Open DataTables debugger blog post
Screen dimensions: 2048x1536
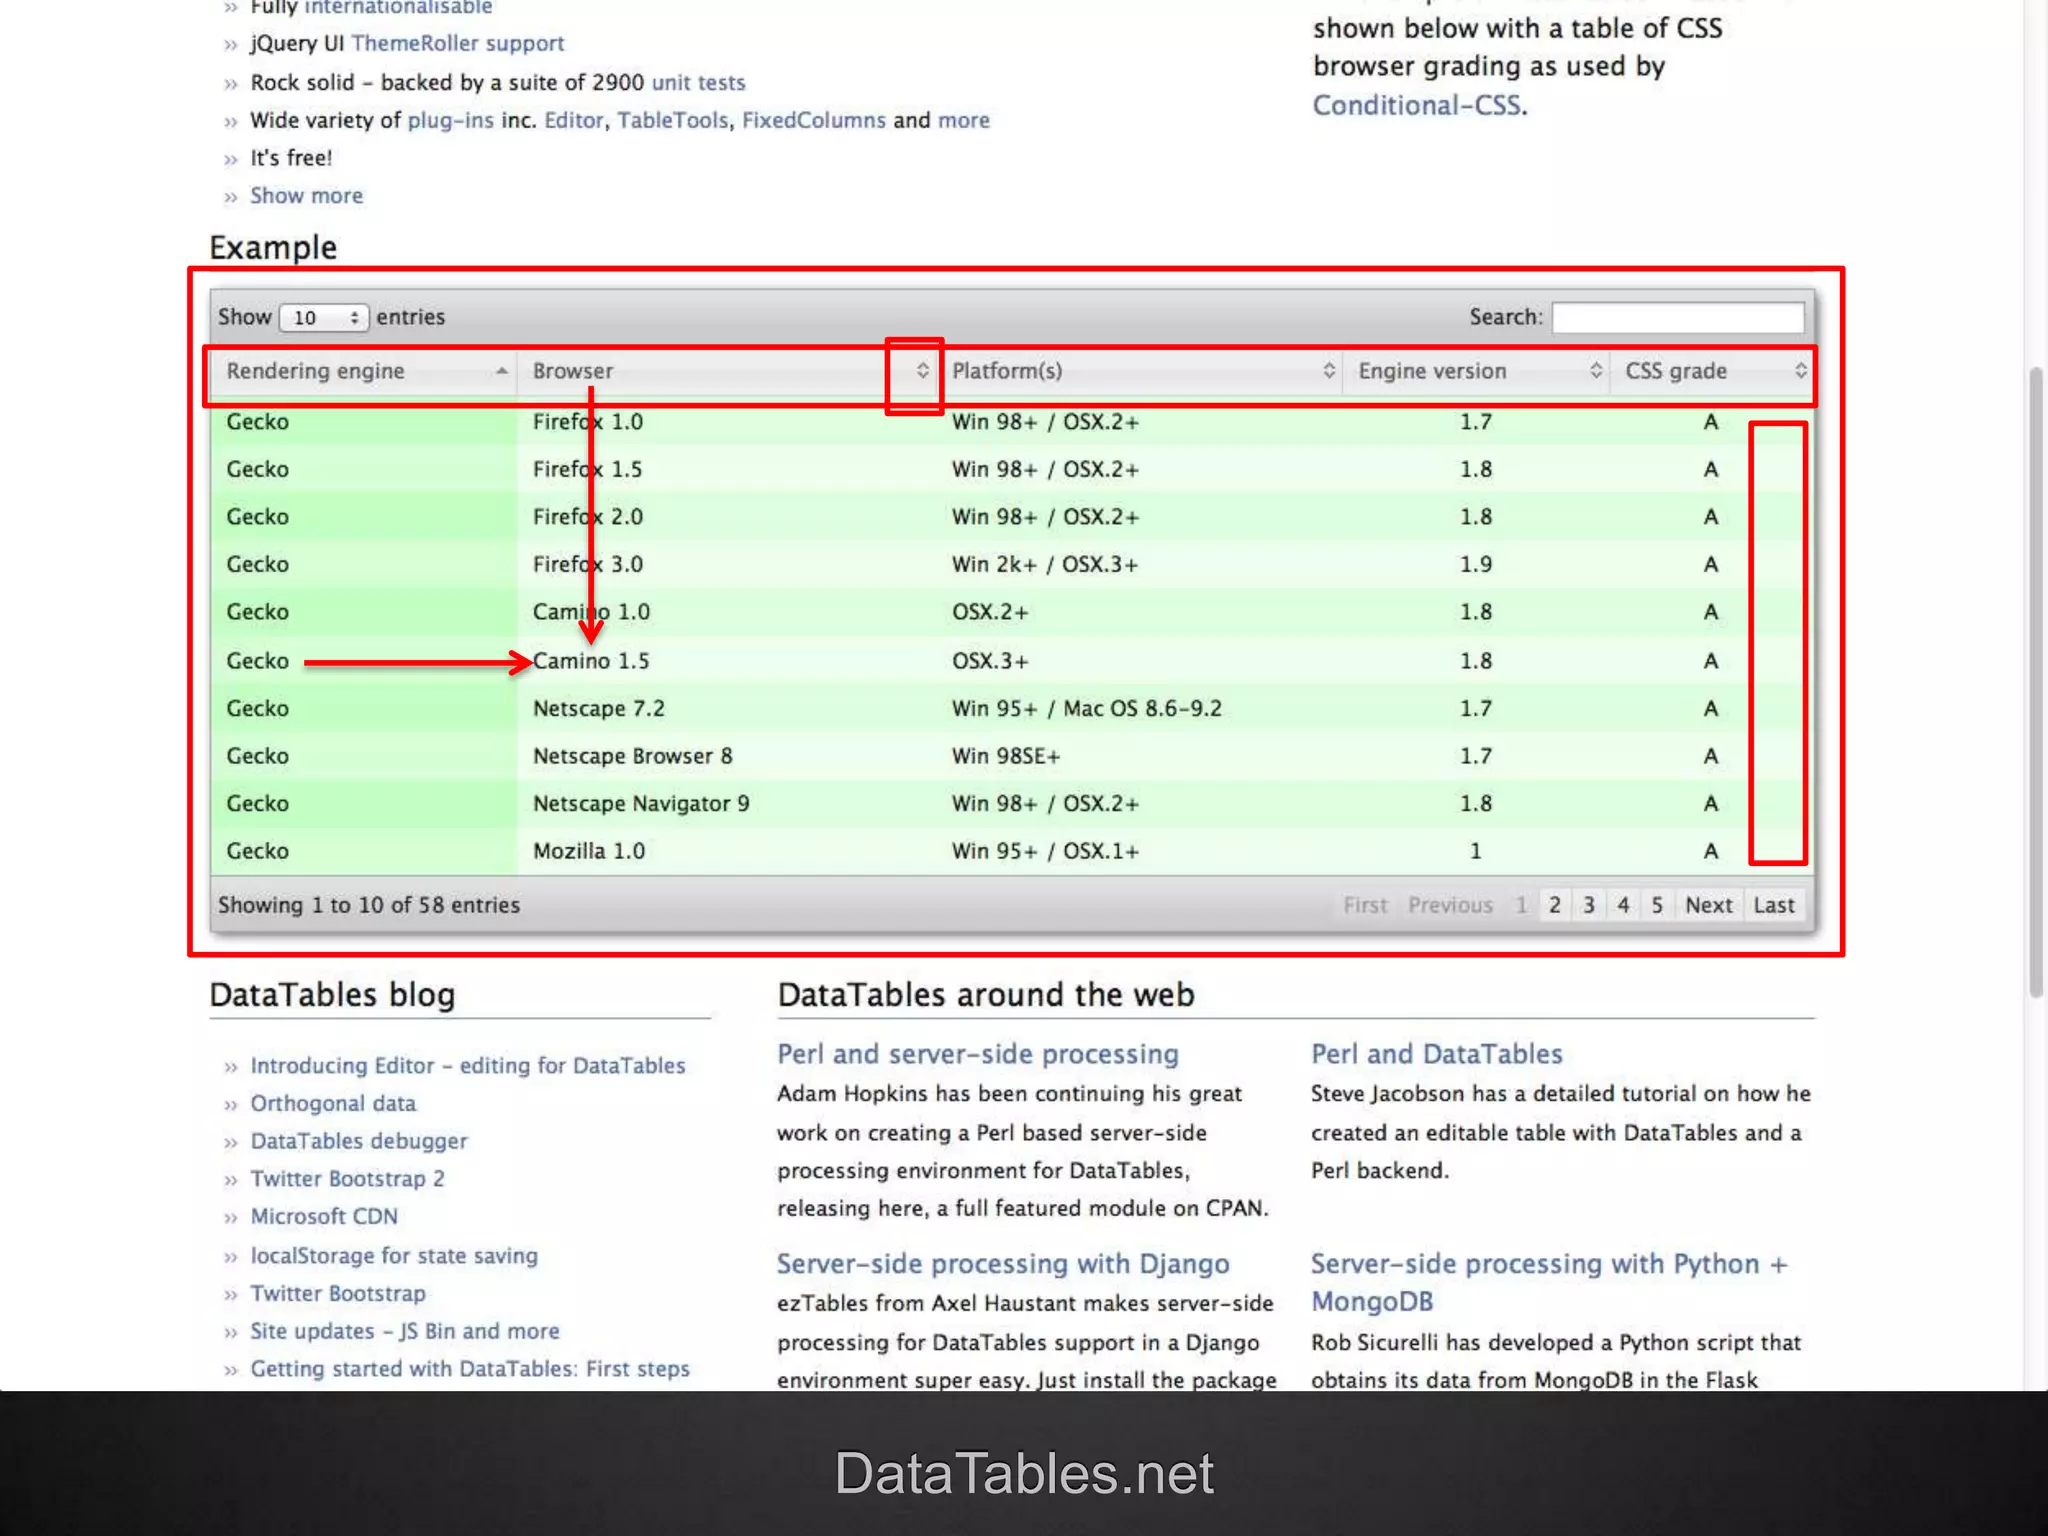(x=358, y=1141)
